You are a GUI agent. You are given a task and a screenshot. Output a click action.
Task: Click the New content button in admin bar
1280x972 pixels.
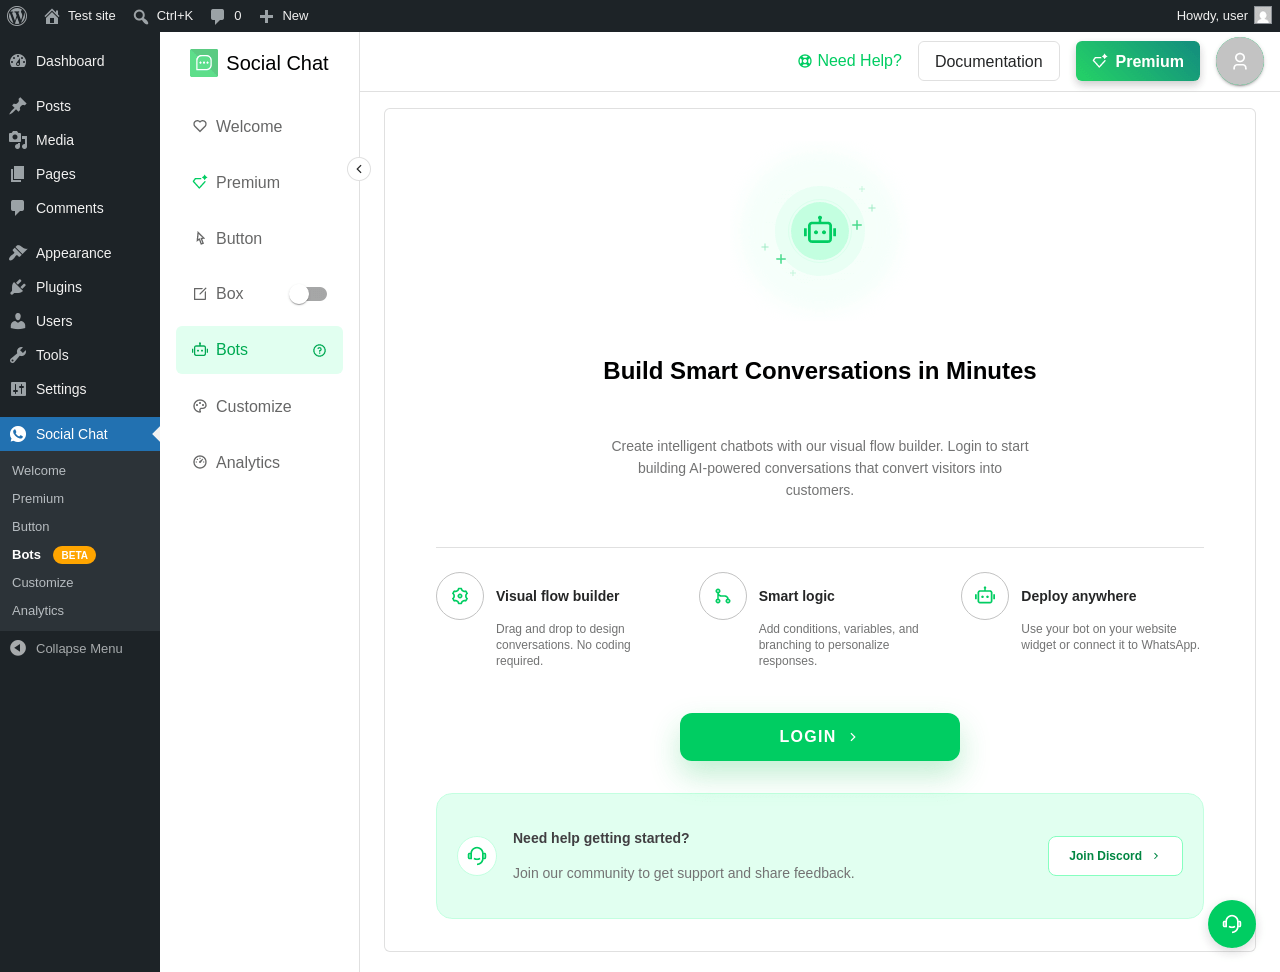(x=284, y=16)
